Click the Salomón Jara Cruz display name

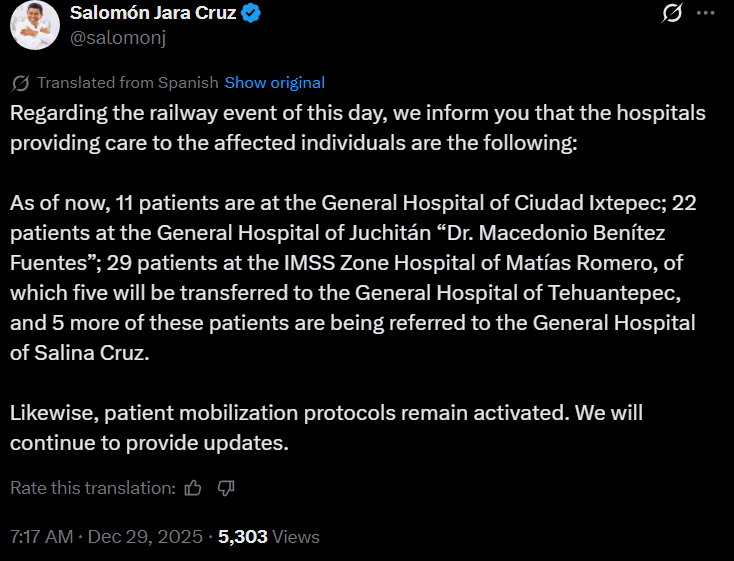click(155, 14)
